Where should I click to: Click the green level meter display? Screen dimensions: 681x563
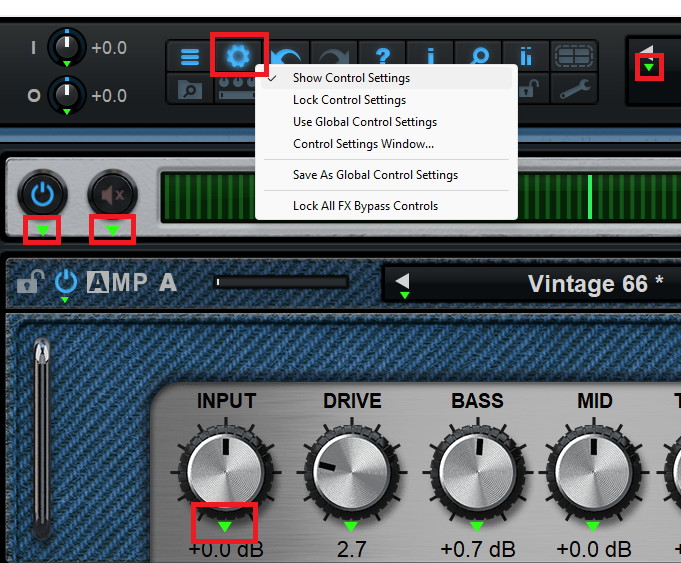(420, 197)
